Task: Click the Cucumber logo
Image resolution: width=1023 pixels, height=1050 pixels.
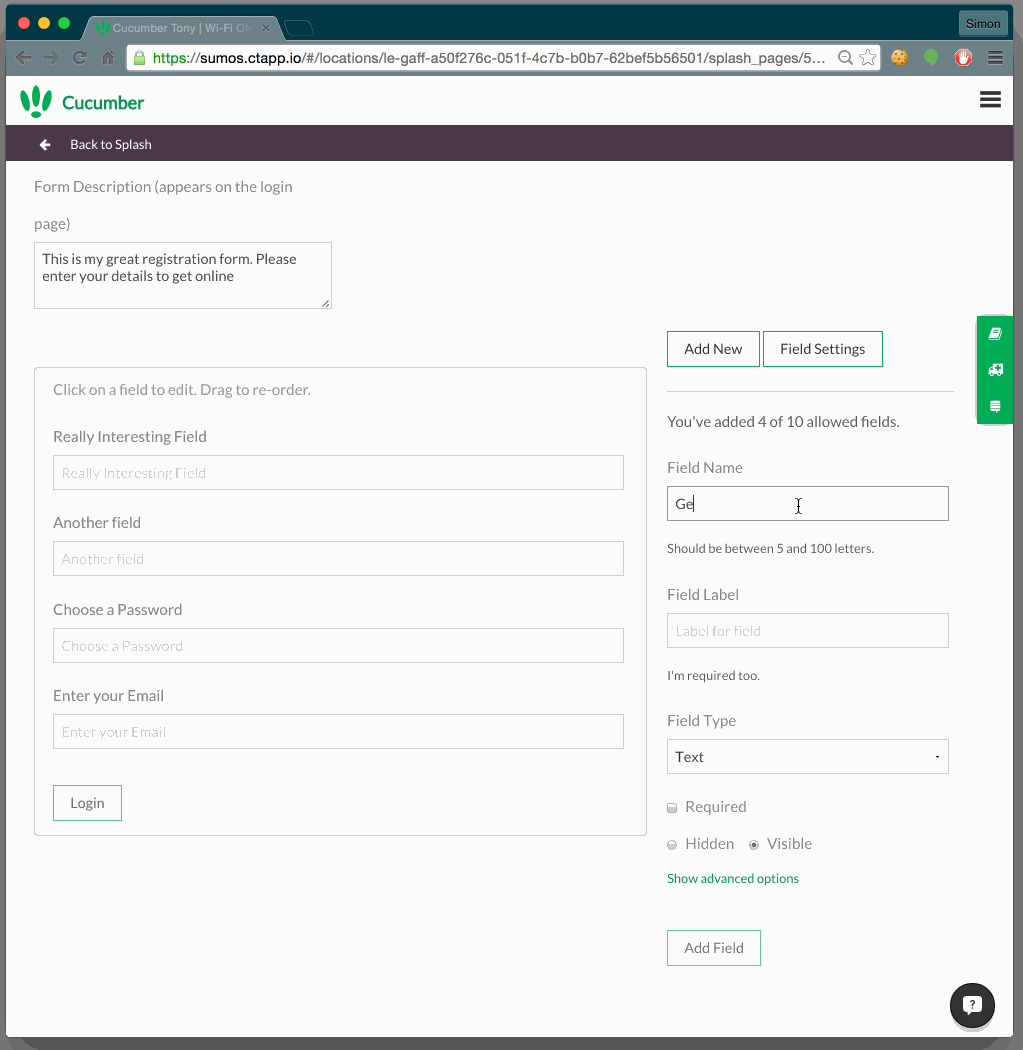Action: click(x=82, y=102)
